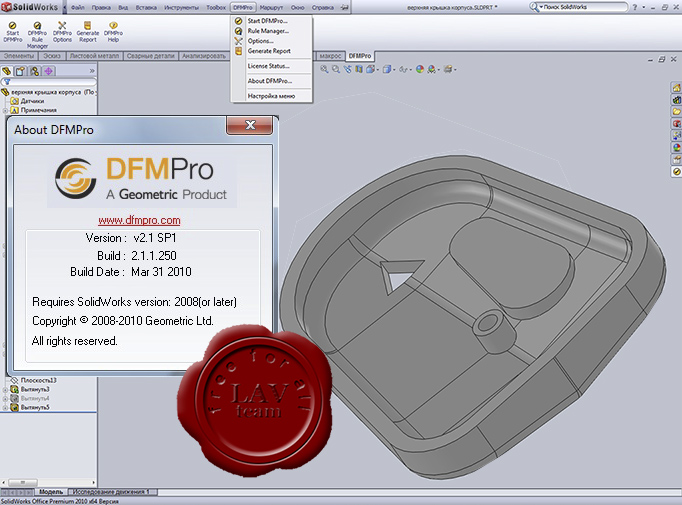Click Previous View icon
Image resolution: width=682 pixels, height=505 pixels.
pyautogui.click(x=347, y=69)
